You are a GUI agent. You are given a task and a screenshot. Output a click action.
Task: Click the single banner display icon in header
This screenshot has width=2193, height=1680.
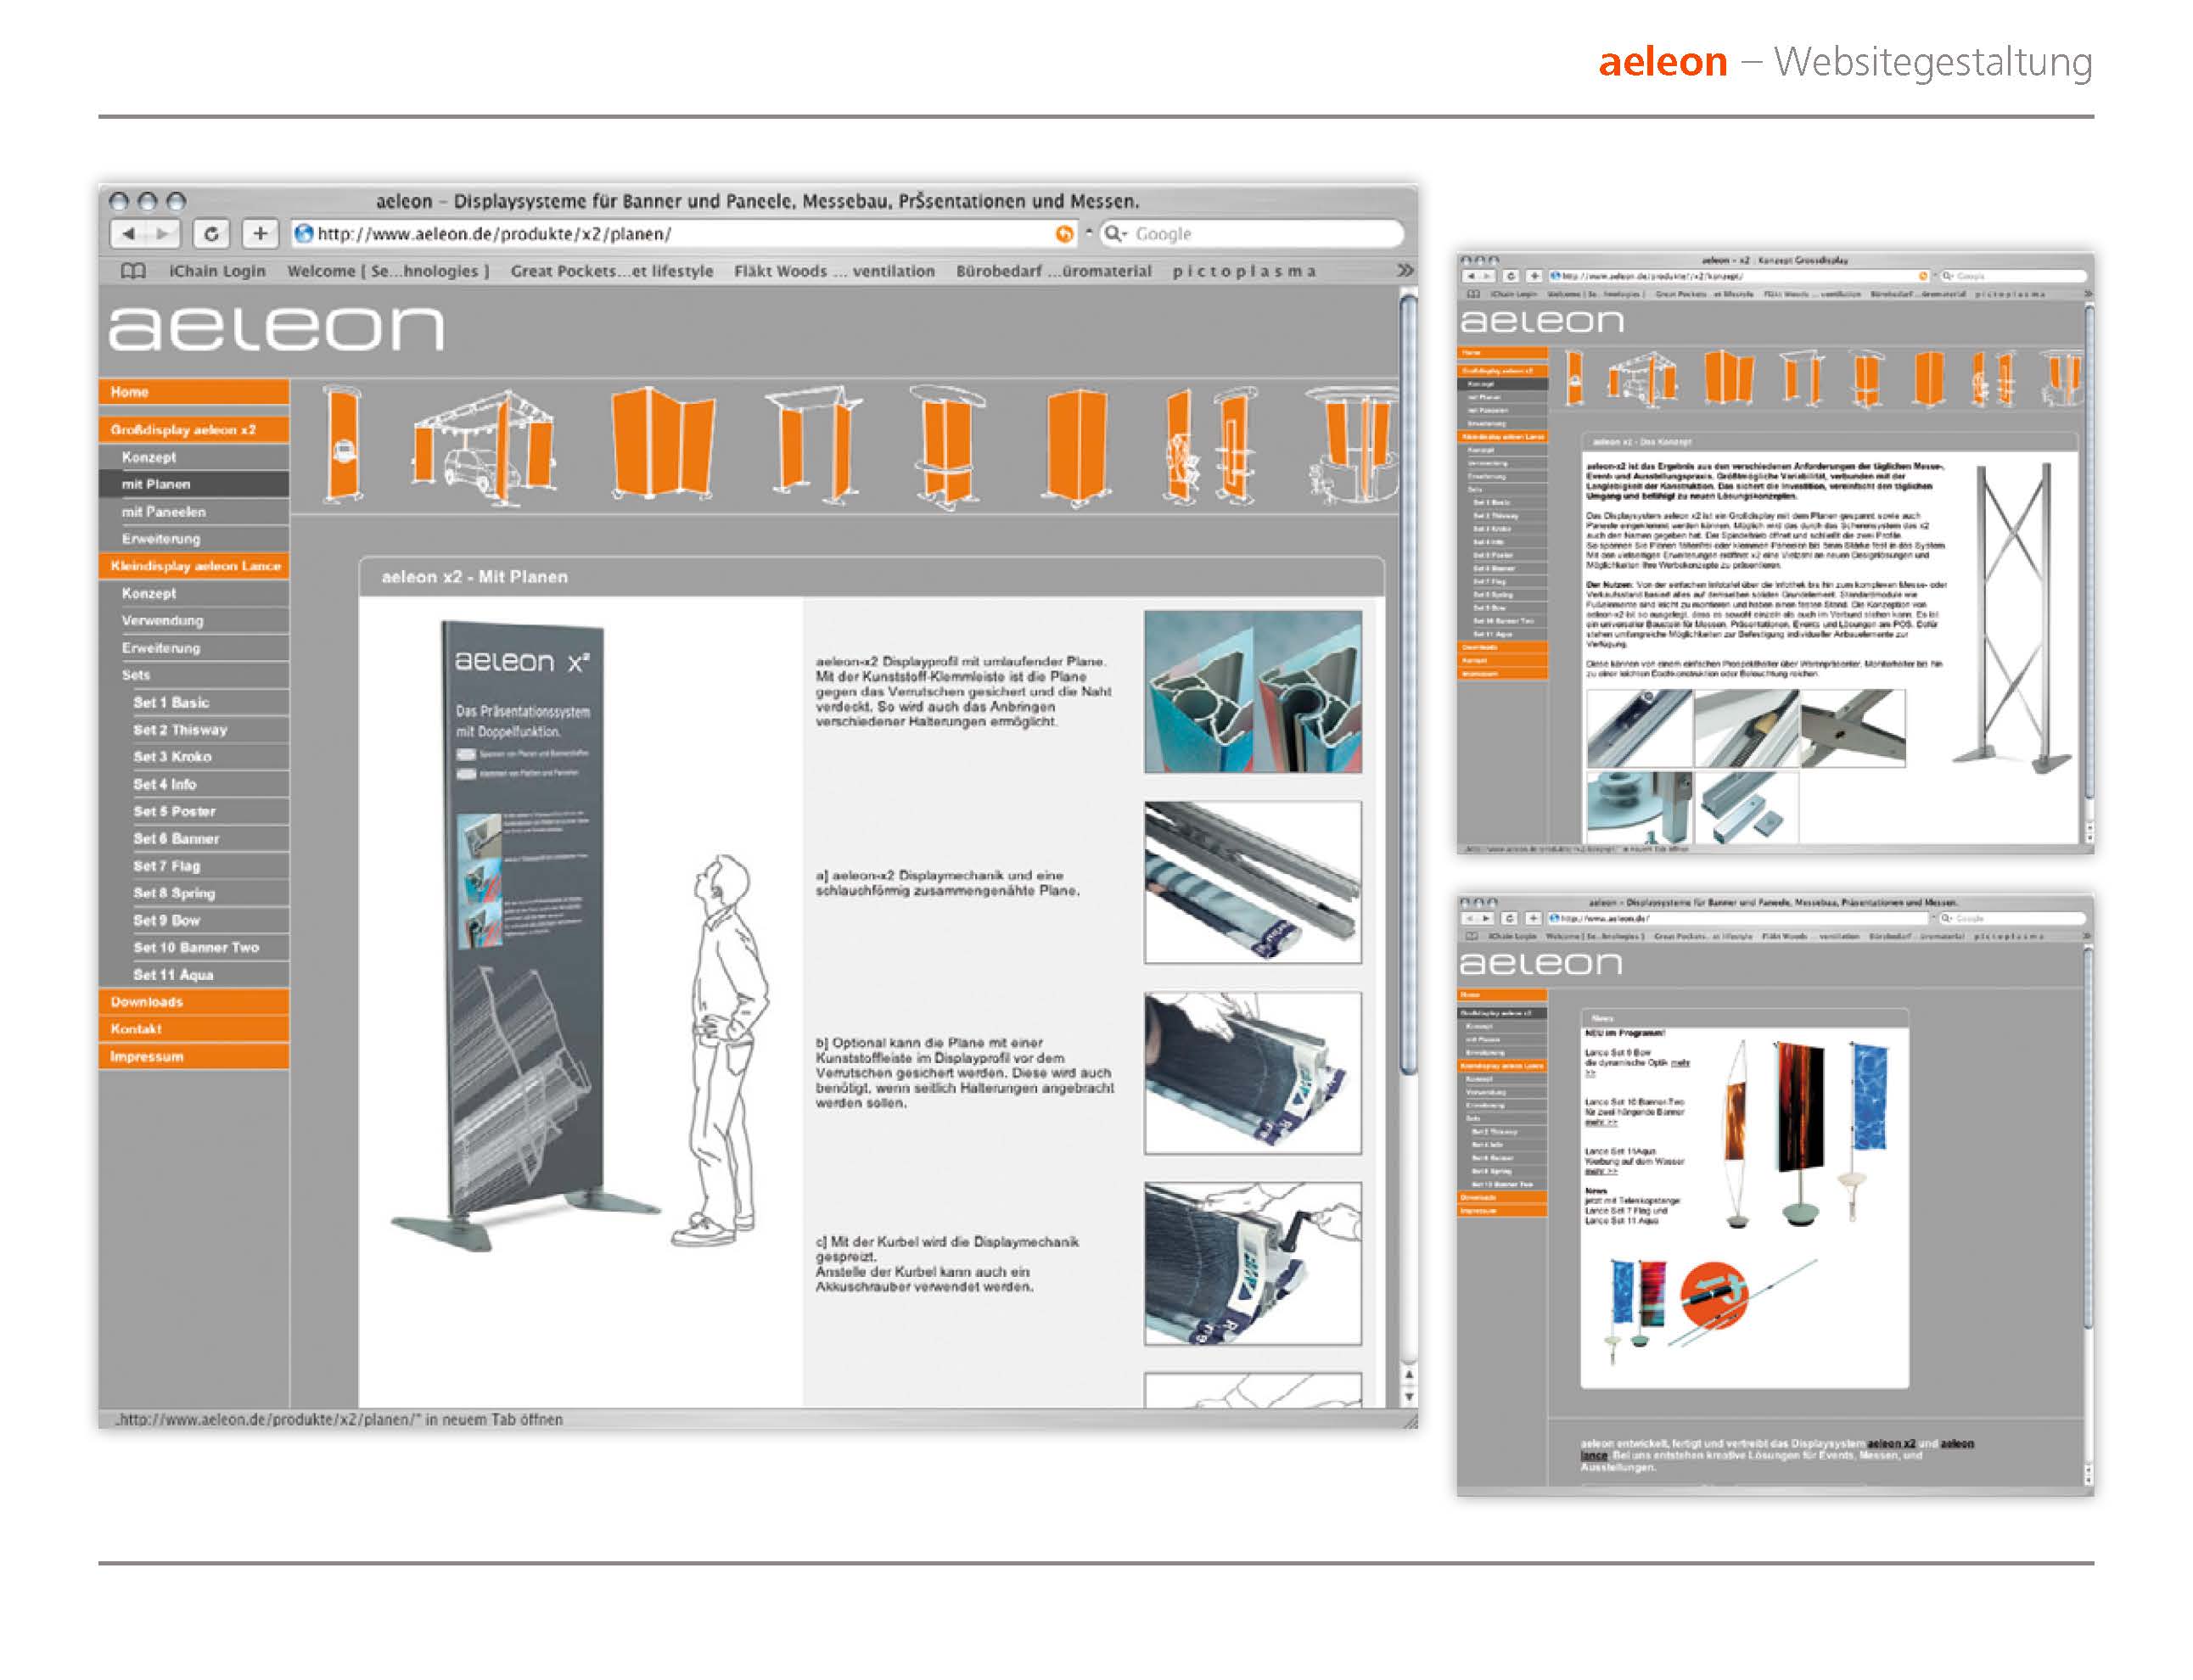pos(341,445)
